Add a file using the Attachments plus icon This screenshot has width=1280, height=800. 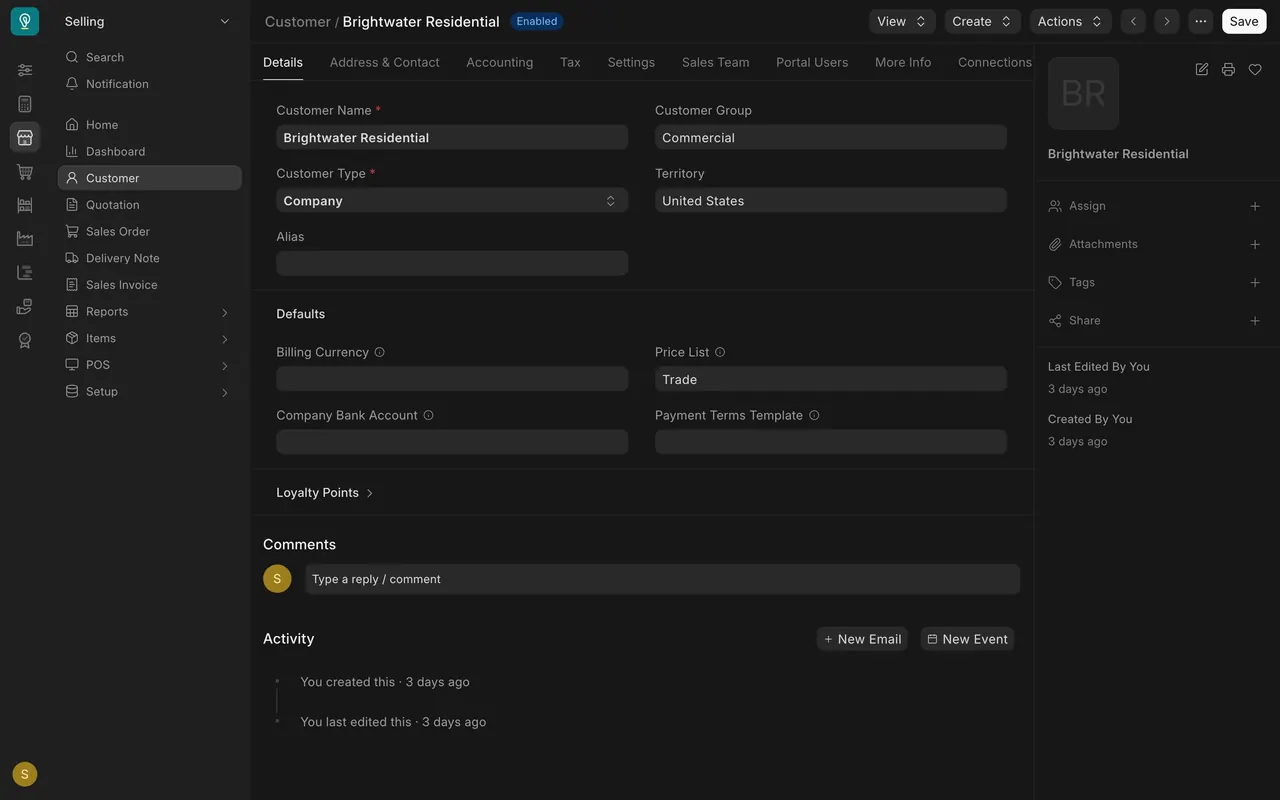tap(1255, 244)
